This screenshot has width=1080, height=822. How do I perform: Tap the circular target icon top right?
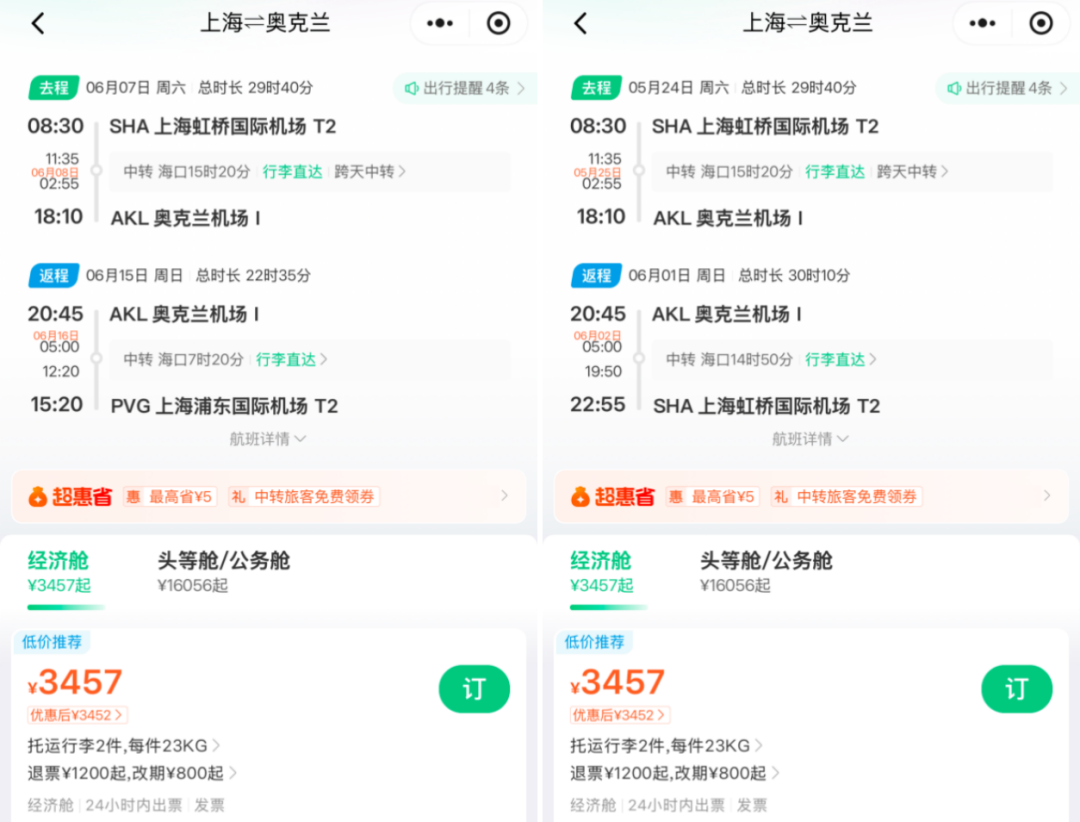point(498,22)
